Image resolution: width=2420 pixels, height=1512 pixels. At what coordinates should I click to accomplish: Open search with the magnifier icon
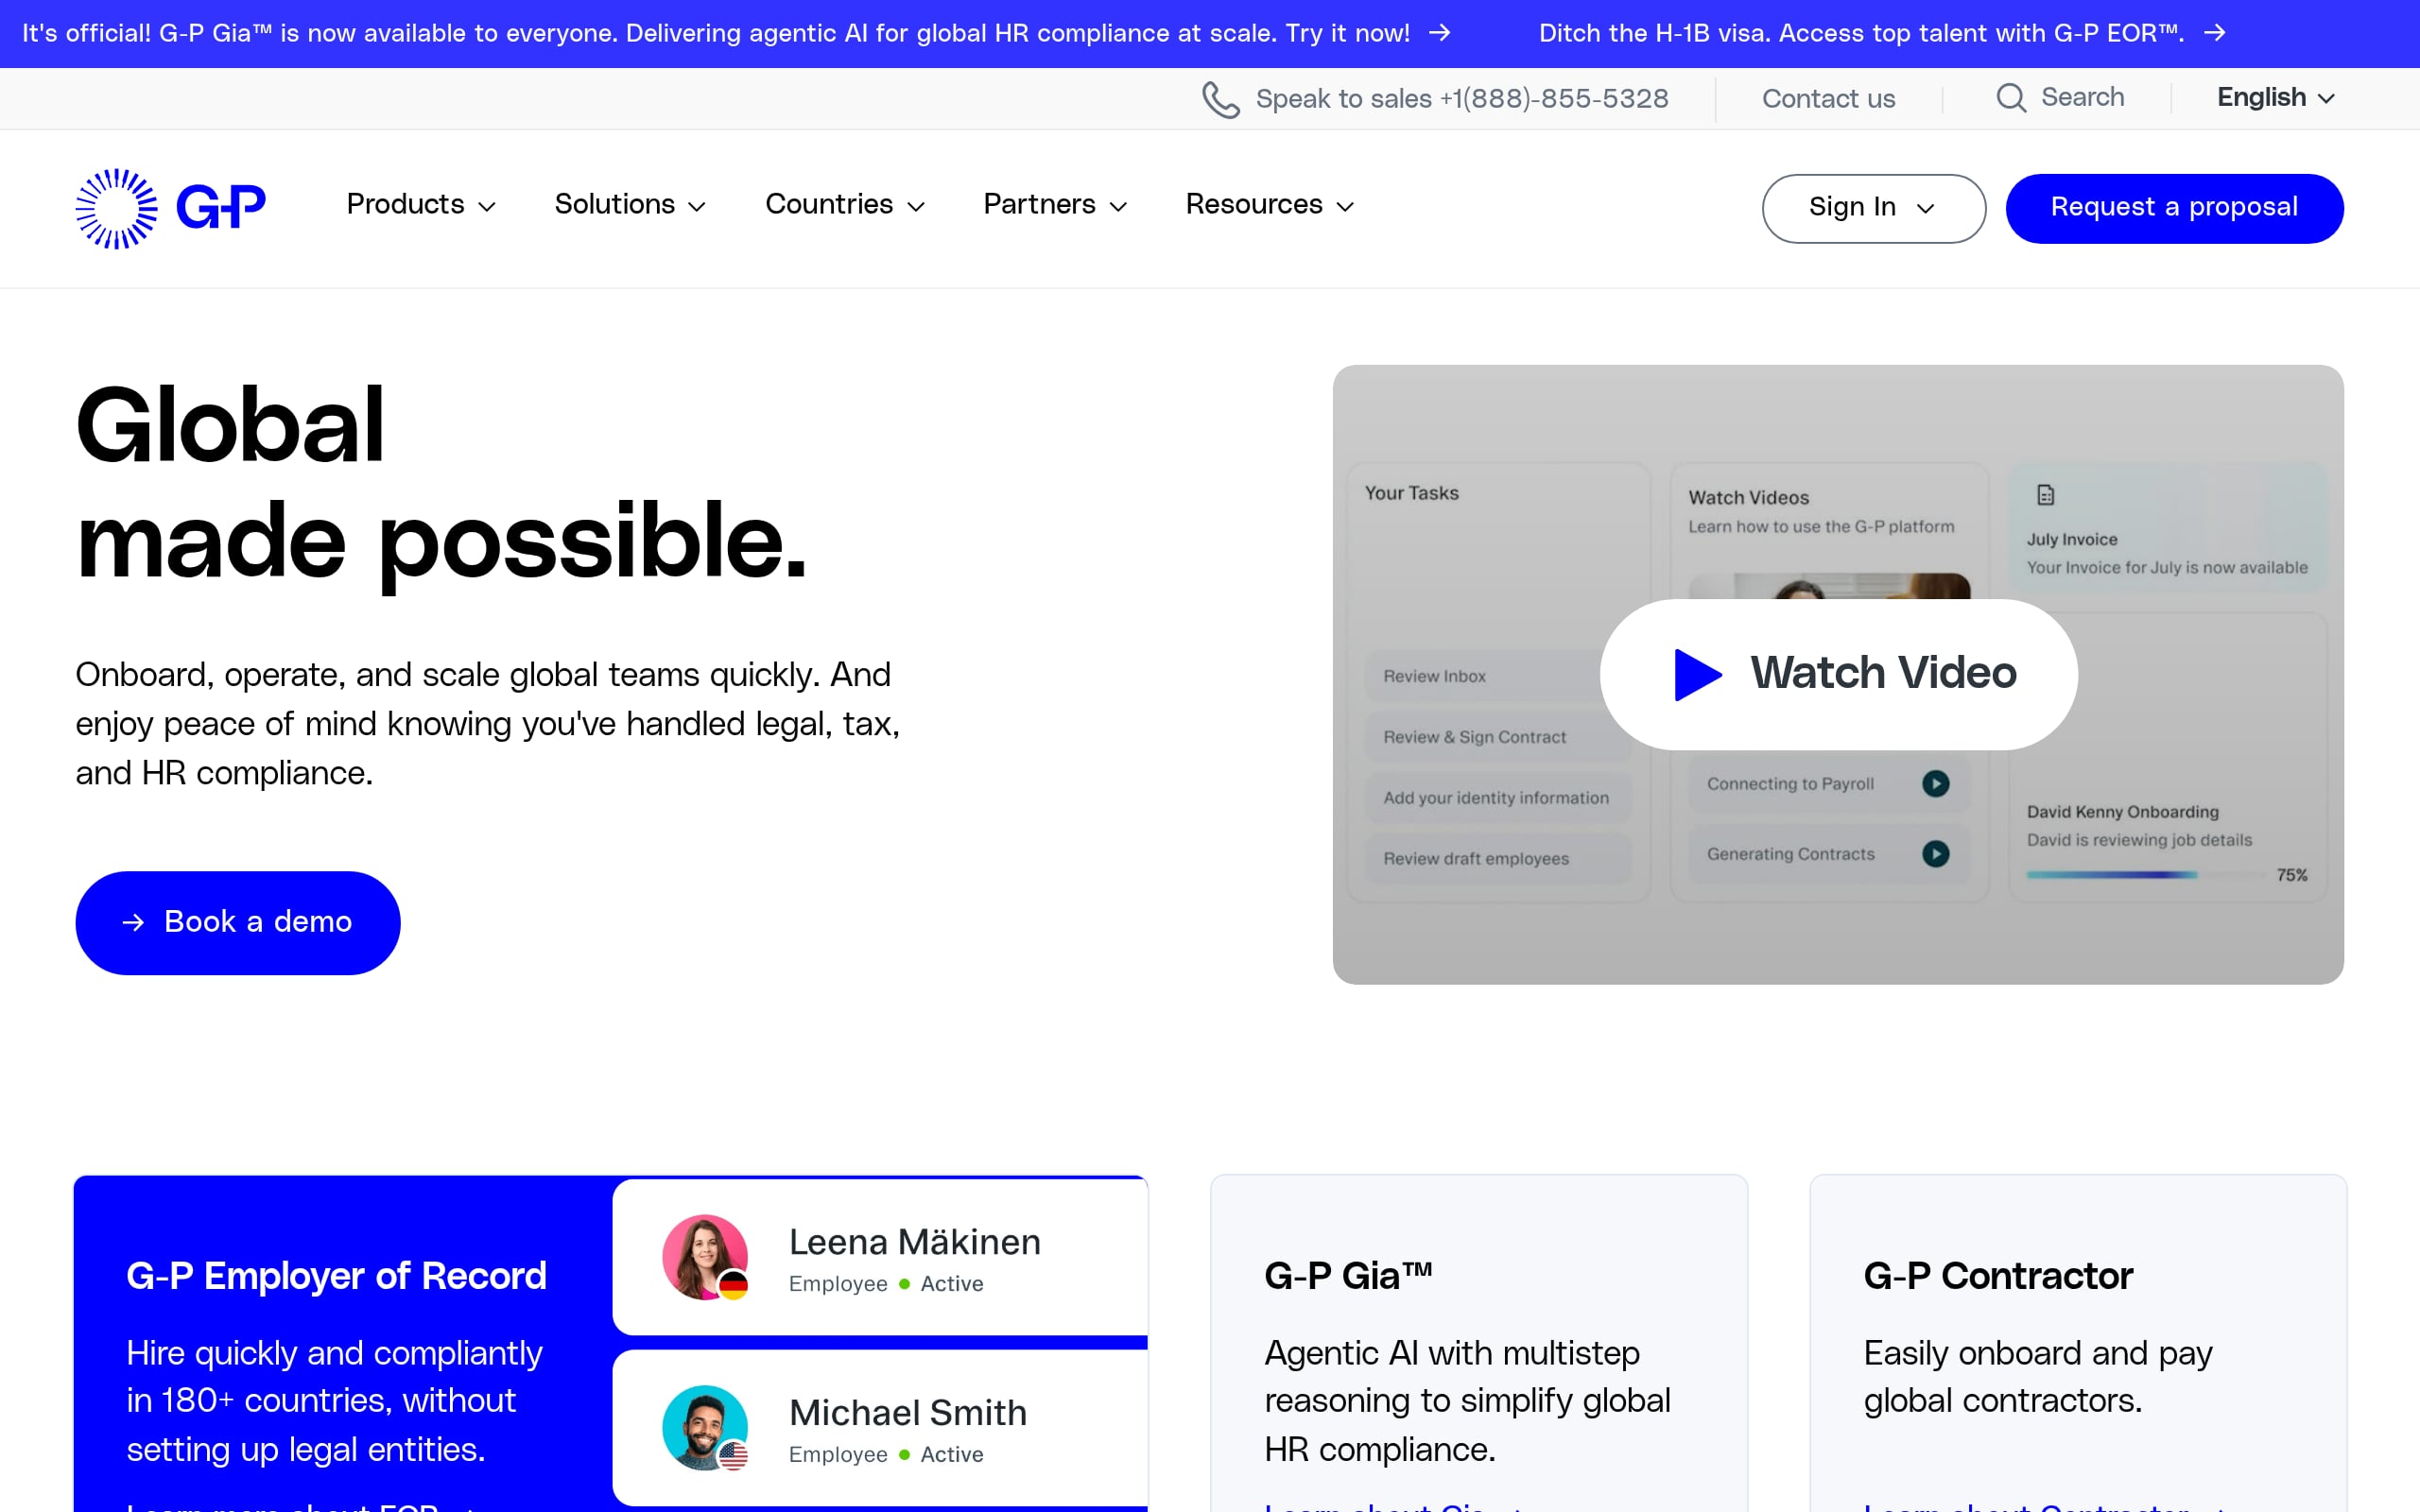coord(2011,97)
